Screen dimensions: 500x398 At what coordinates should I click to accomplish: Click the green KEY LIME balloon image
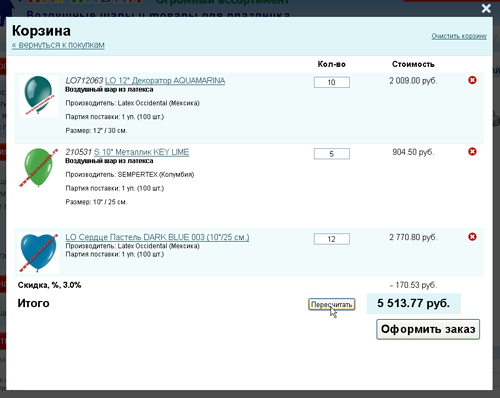(38, 167)
